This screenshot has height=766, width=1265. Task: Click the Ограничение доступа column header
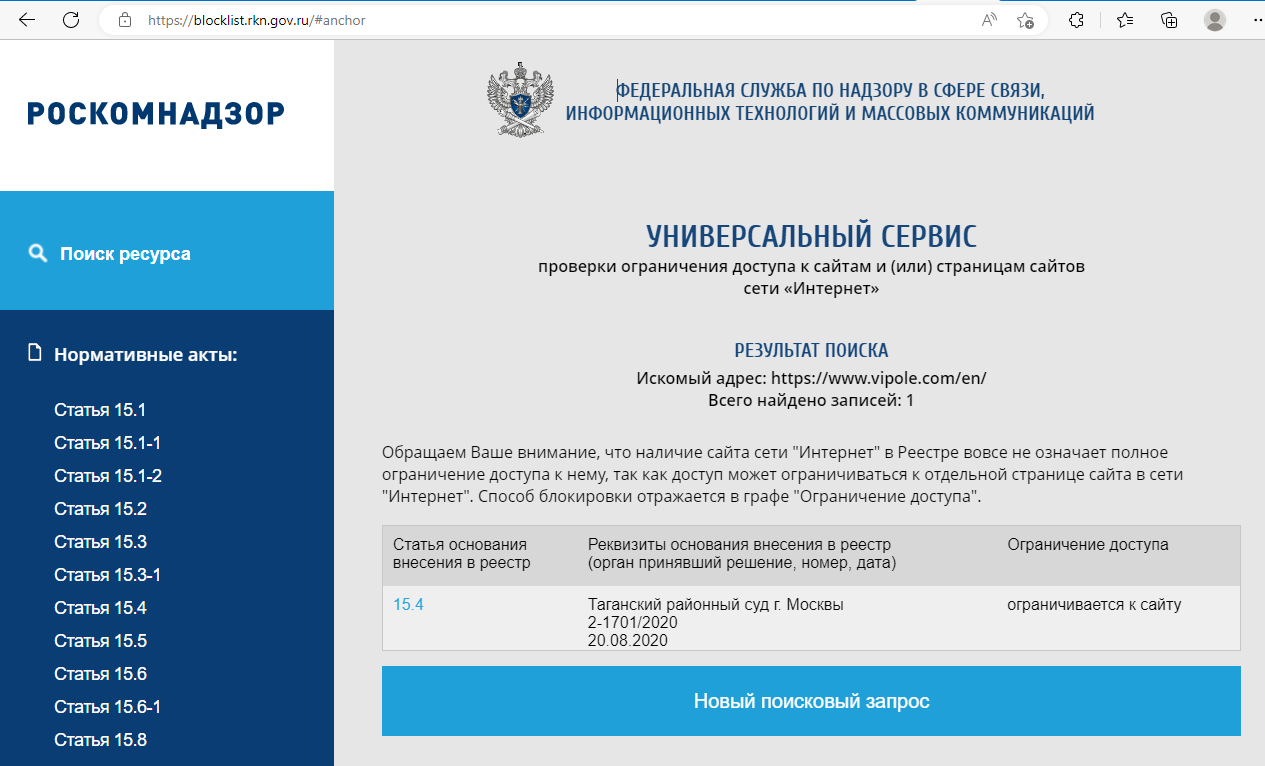[1088, 545]
